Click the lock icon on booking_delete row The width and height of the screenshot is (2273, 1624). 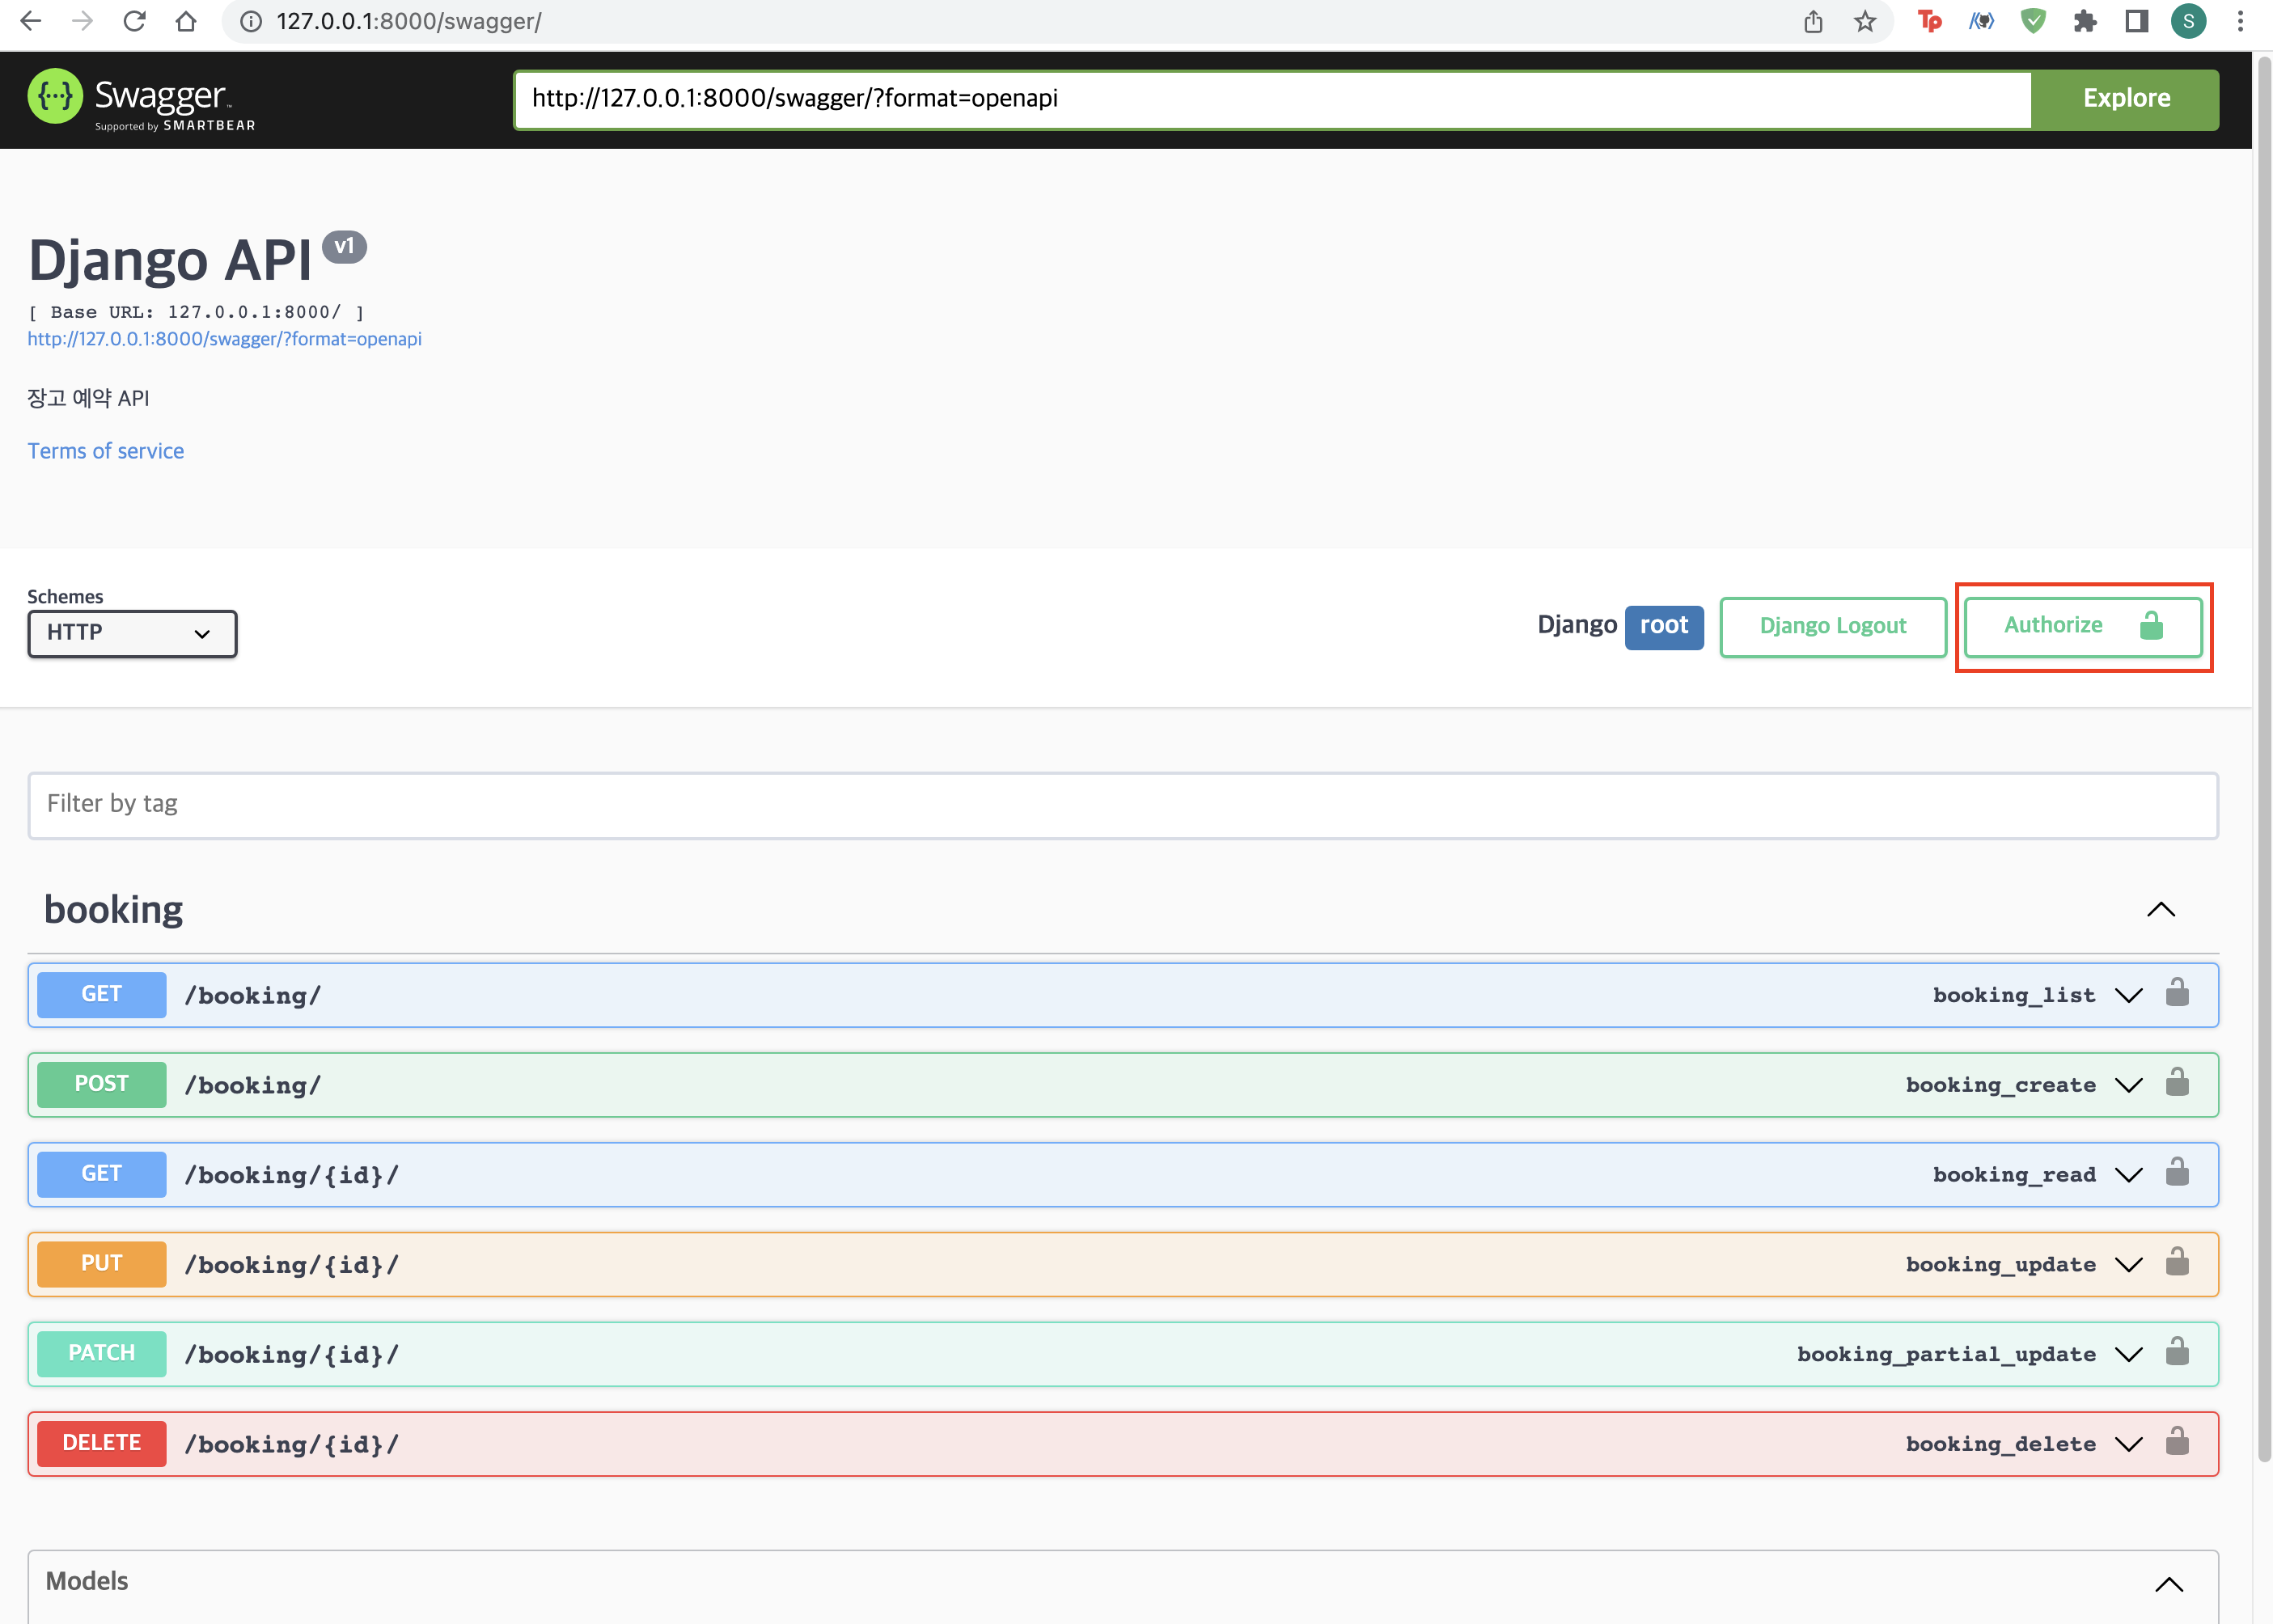coord(2177,1442)
